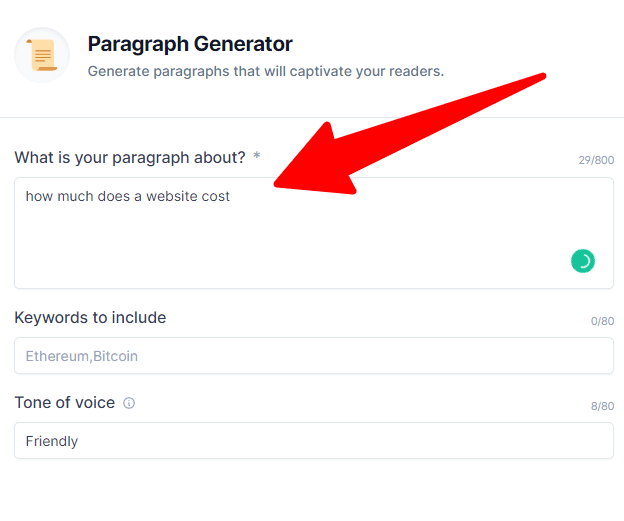Click the "Ethereum,Bitcoin" placeholder text
This screenshot has width=624, height=521.
point(82,356)
